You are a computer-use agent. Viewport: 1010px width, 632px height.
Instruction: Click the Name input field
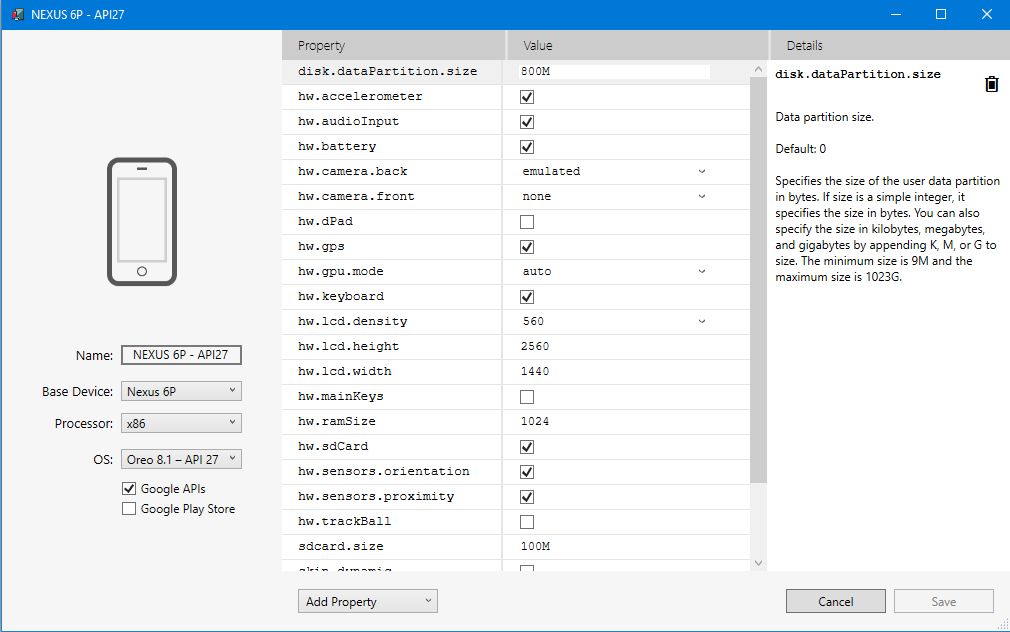click(181, 355)
